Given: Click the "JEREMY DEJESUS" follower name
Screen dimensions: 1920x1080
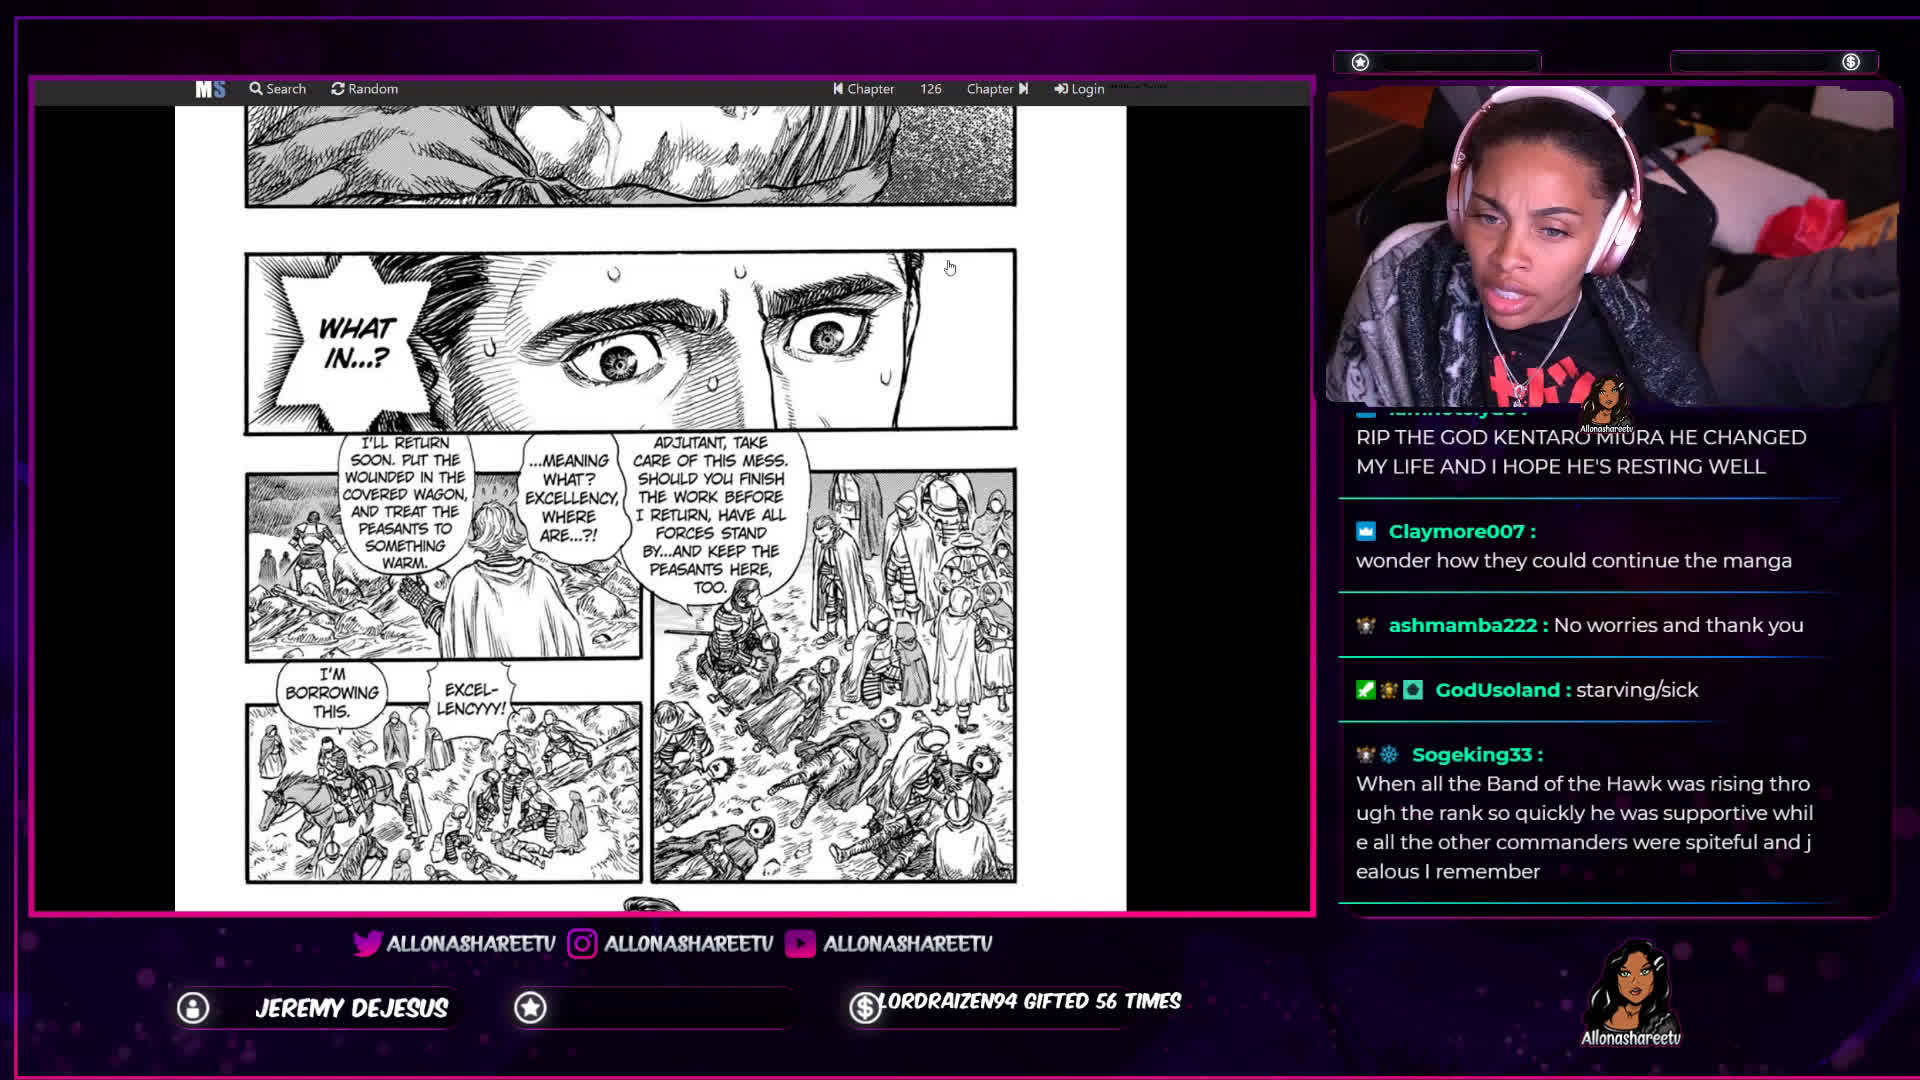Looking at the screenshot, I should click(x=351, y=1008).
